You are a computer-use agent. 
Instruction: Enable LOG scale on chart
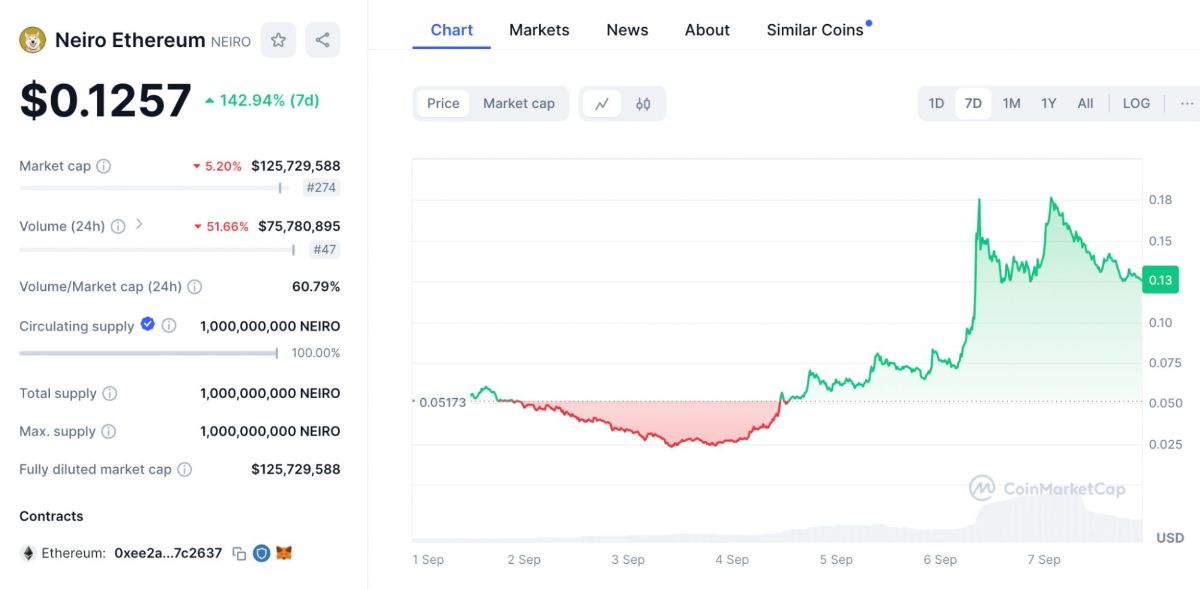(x=1136, y=103)
